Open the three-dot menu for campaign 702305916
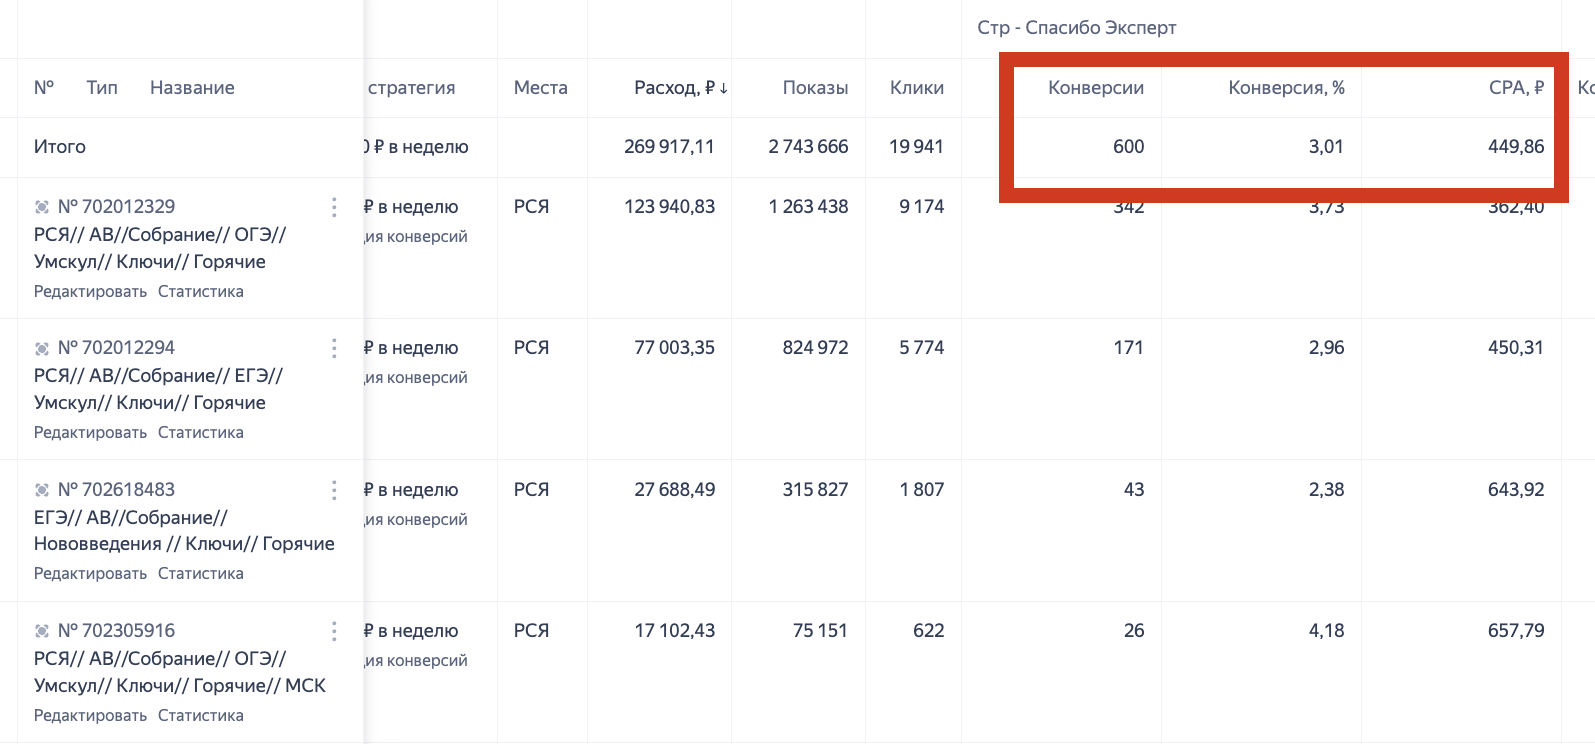Viewport: 1595px width, 744px height. point(334,631)
